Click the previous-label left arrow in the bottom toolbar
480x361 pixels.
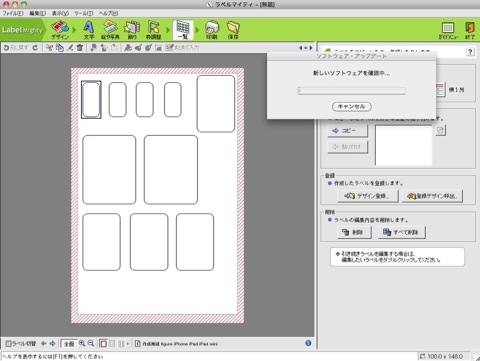(43, 343)
